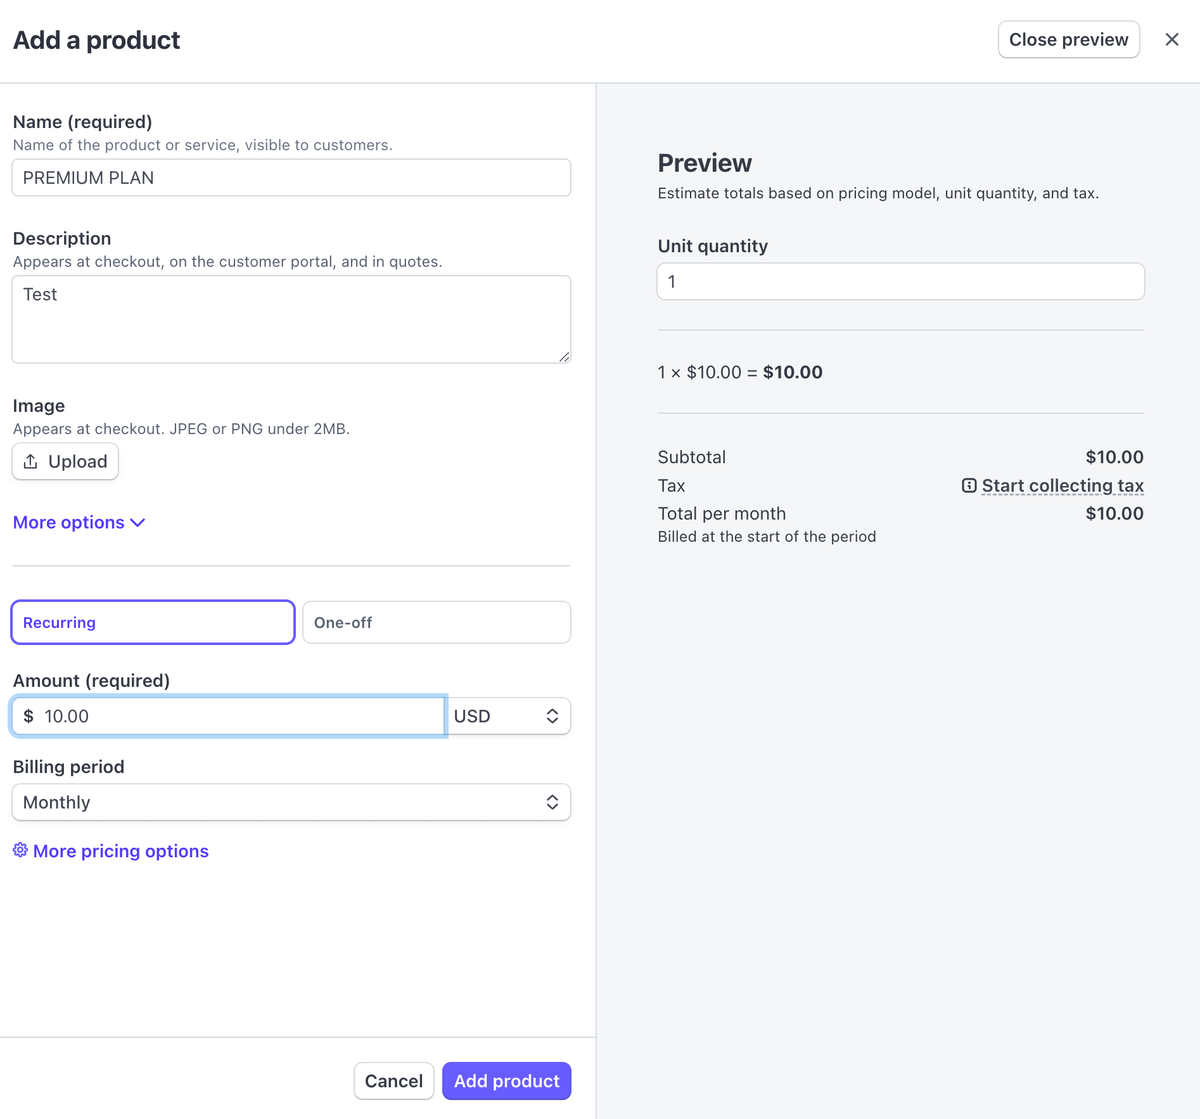Screen dimensions: 1200x1119
Task: Expand More options section
Action: tap(69, 523)
